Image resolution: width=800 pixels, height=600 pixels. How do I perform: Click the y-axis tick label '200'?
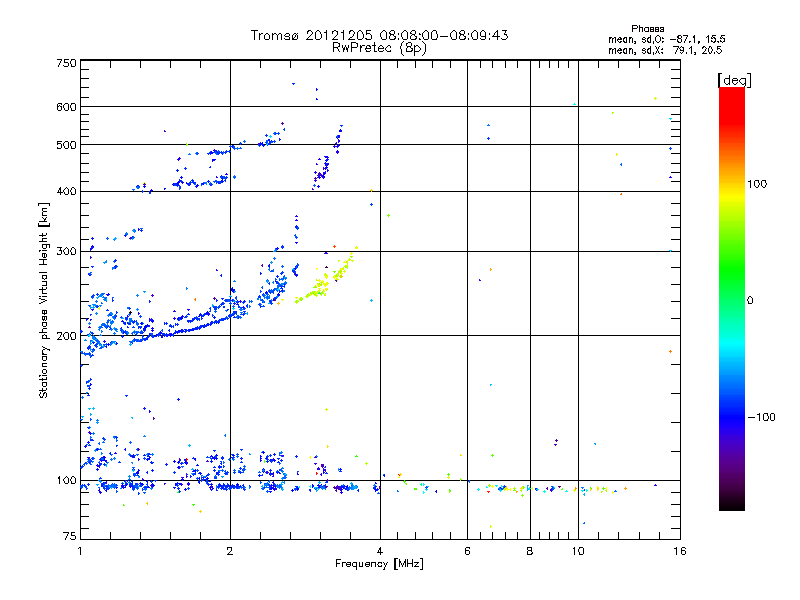[x=66, y=336]
